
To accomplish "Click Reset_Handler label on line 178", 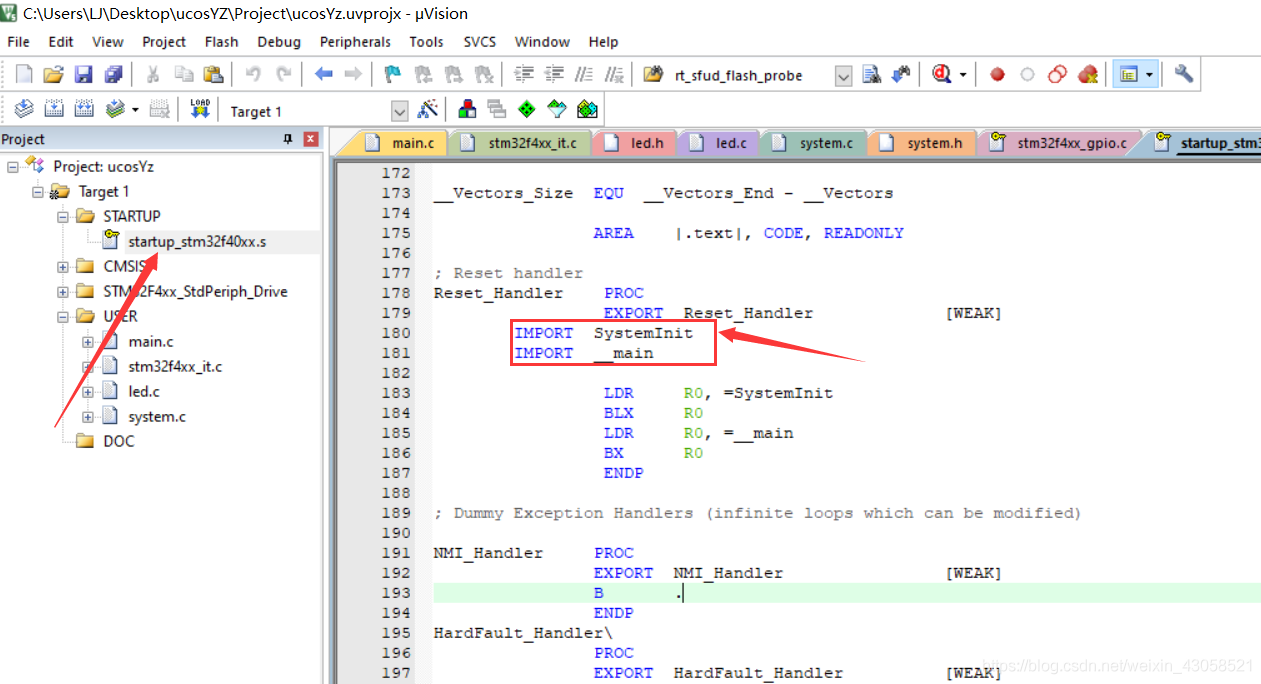I will tap(498, 293).
